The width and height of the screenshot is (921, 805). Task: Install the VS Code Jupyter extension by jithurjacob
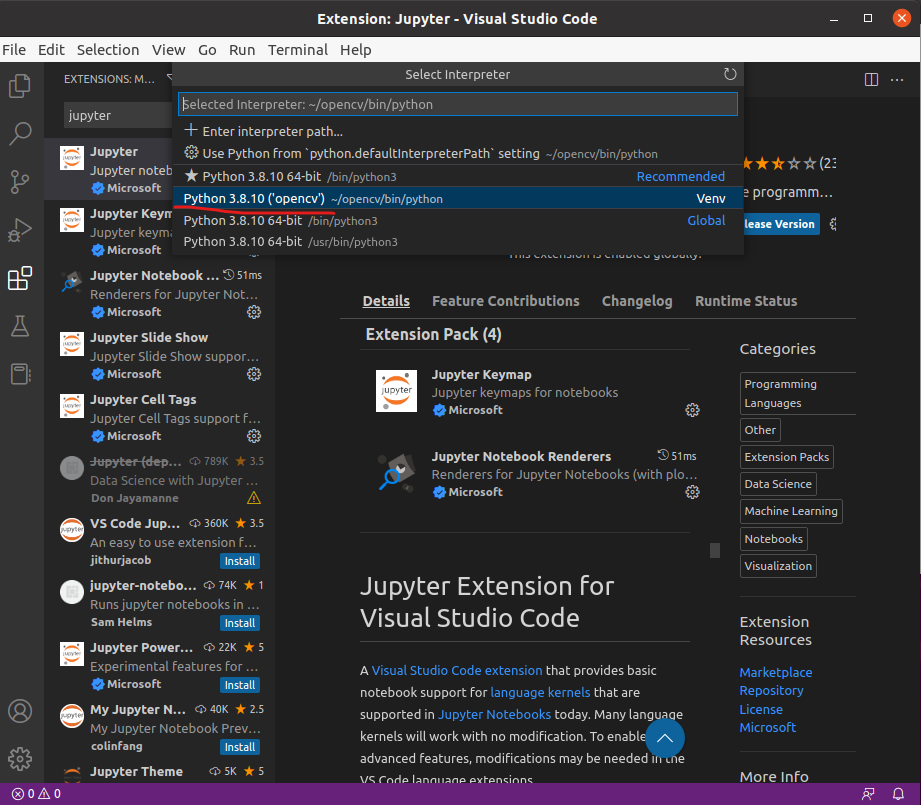(x=240, y=561)
